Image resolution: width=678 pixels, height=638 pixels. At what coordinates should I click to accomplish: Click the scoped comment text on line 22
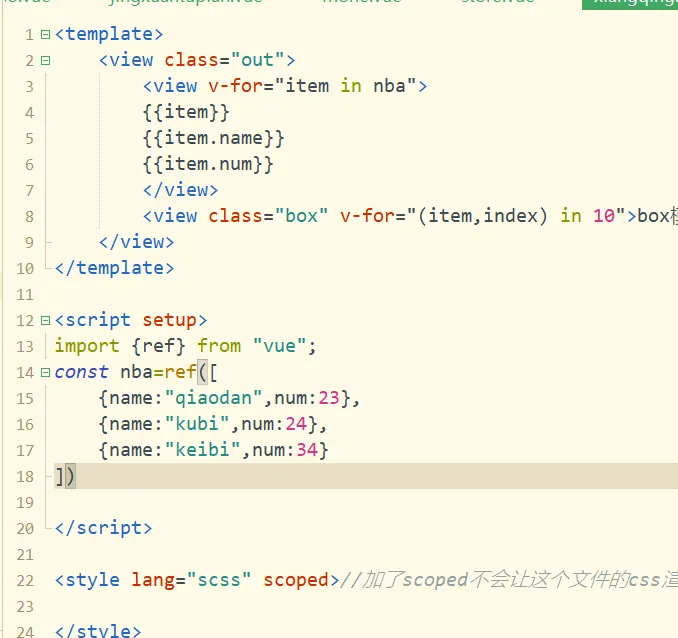click(x=509, y=580)
